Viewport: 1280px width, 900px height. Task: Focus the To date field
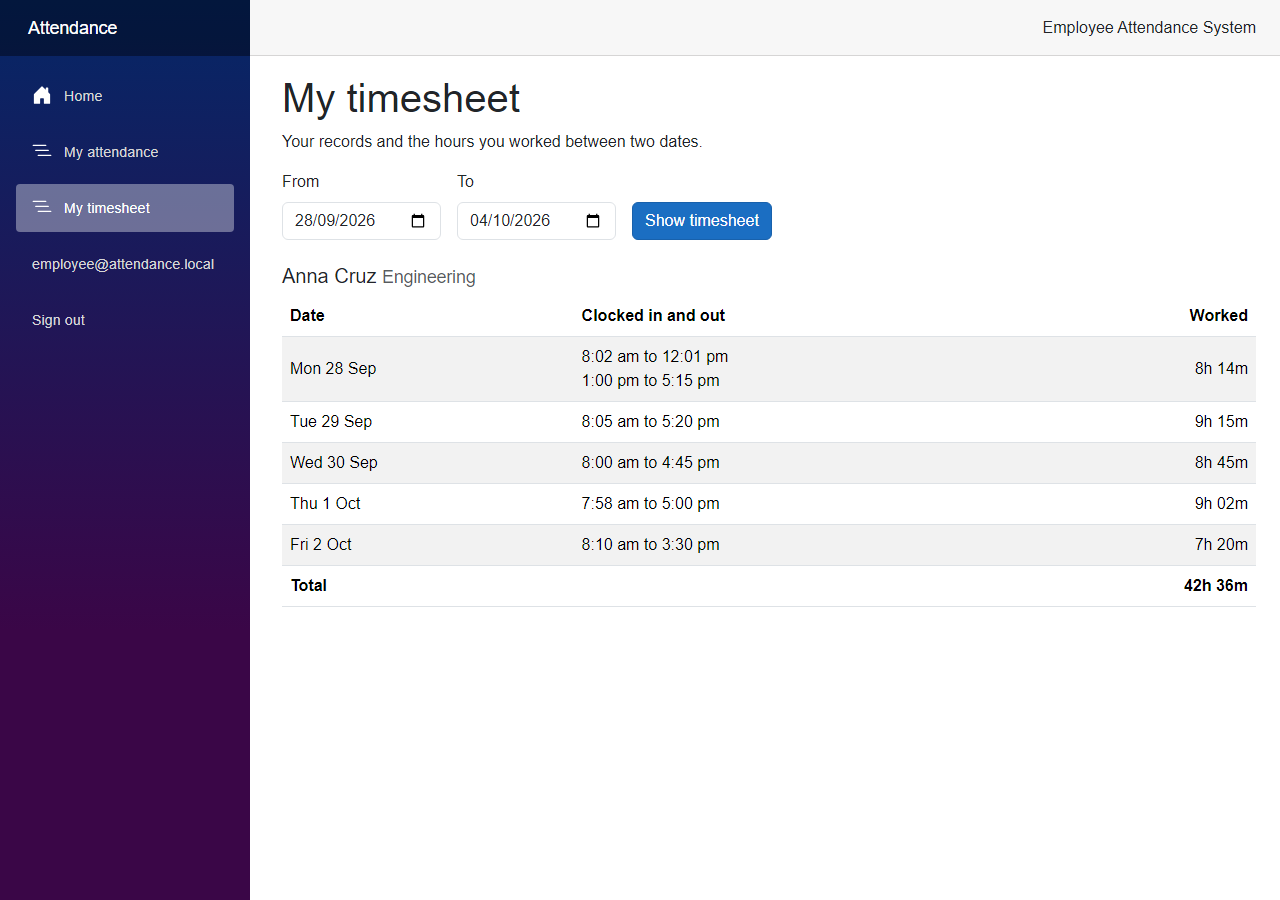tap(536, 221)
